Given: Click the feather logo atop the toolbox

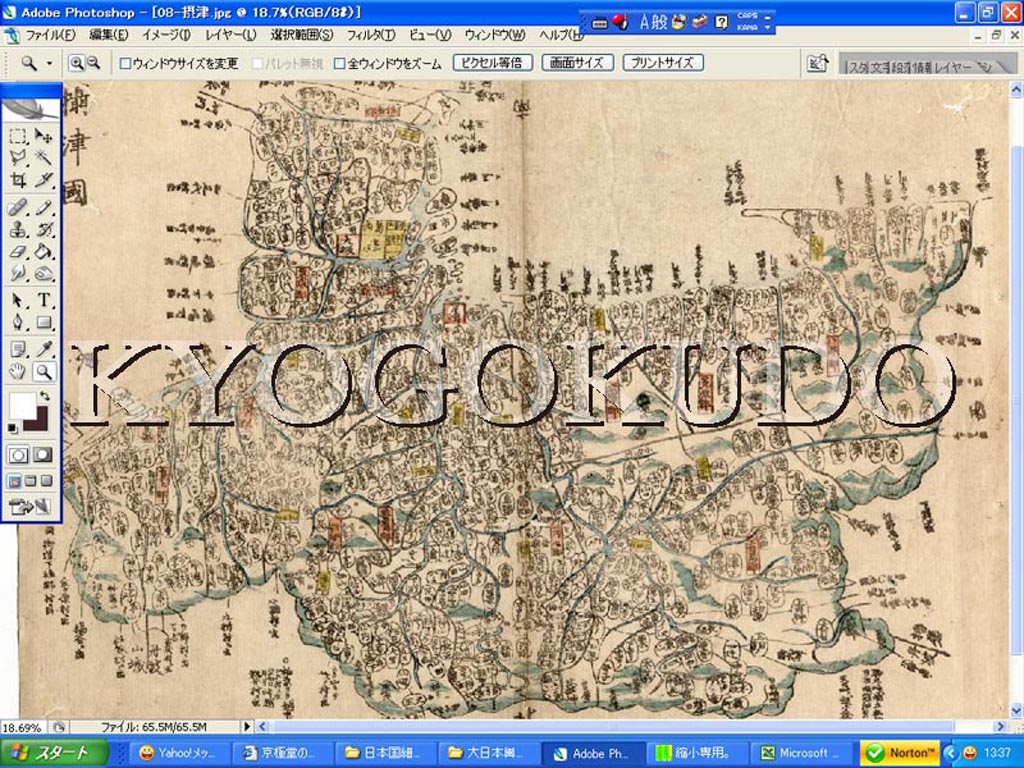Looking at the screenshot, I should coord(31,108).
